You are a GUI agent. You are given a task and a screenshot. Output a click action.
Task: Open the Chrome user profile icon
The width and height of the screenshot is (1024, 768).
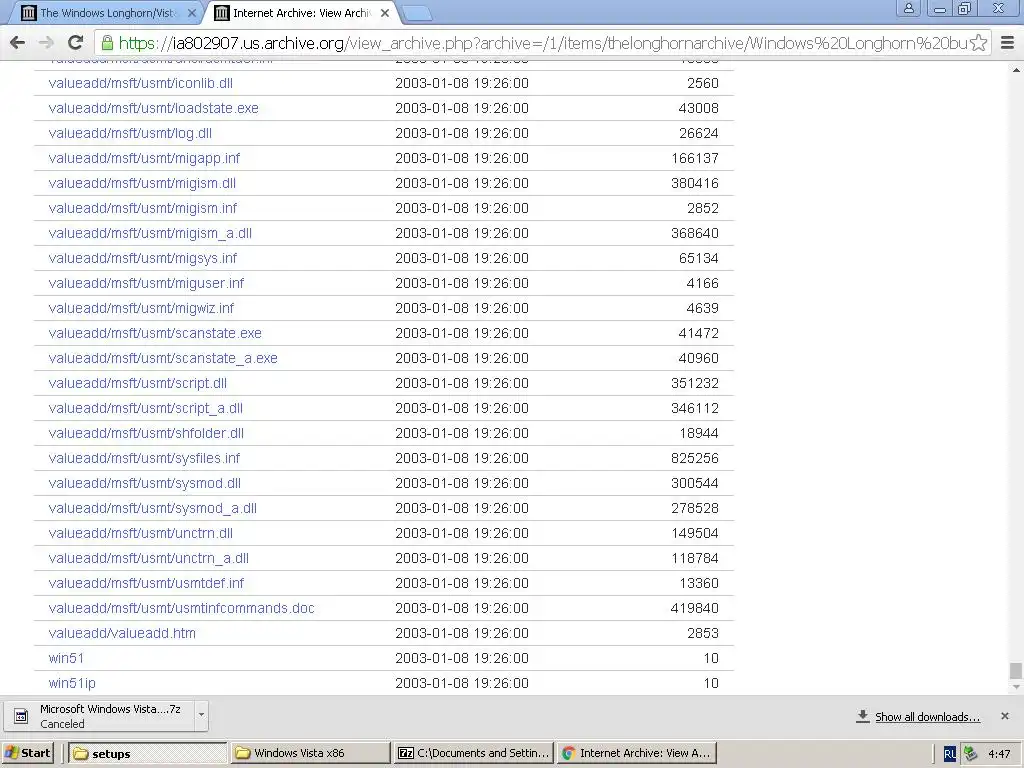[908, 8]
